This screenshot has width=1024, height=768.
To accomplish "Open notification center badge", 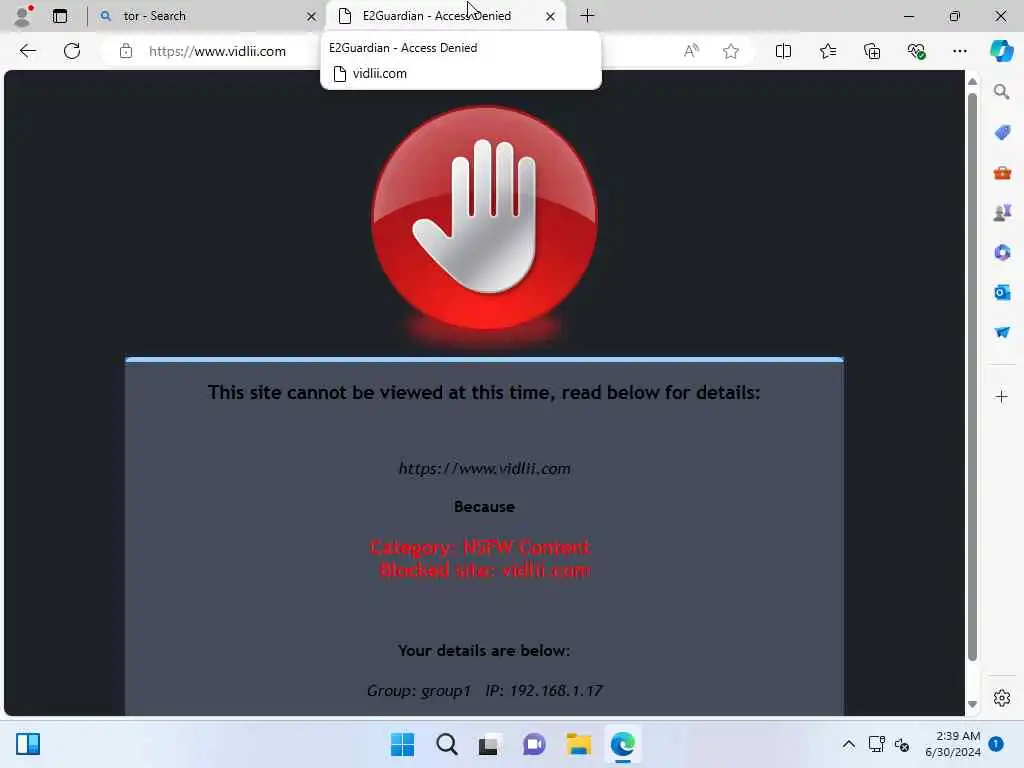I will click(x=996, y=744).
